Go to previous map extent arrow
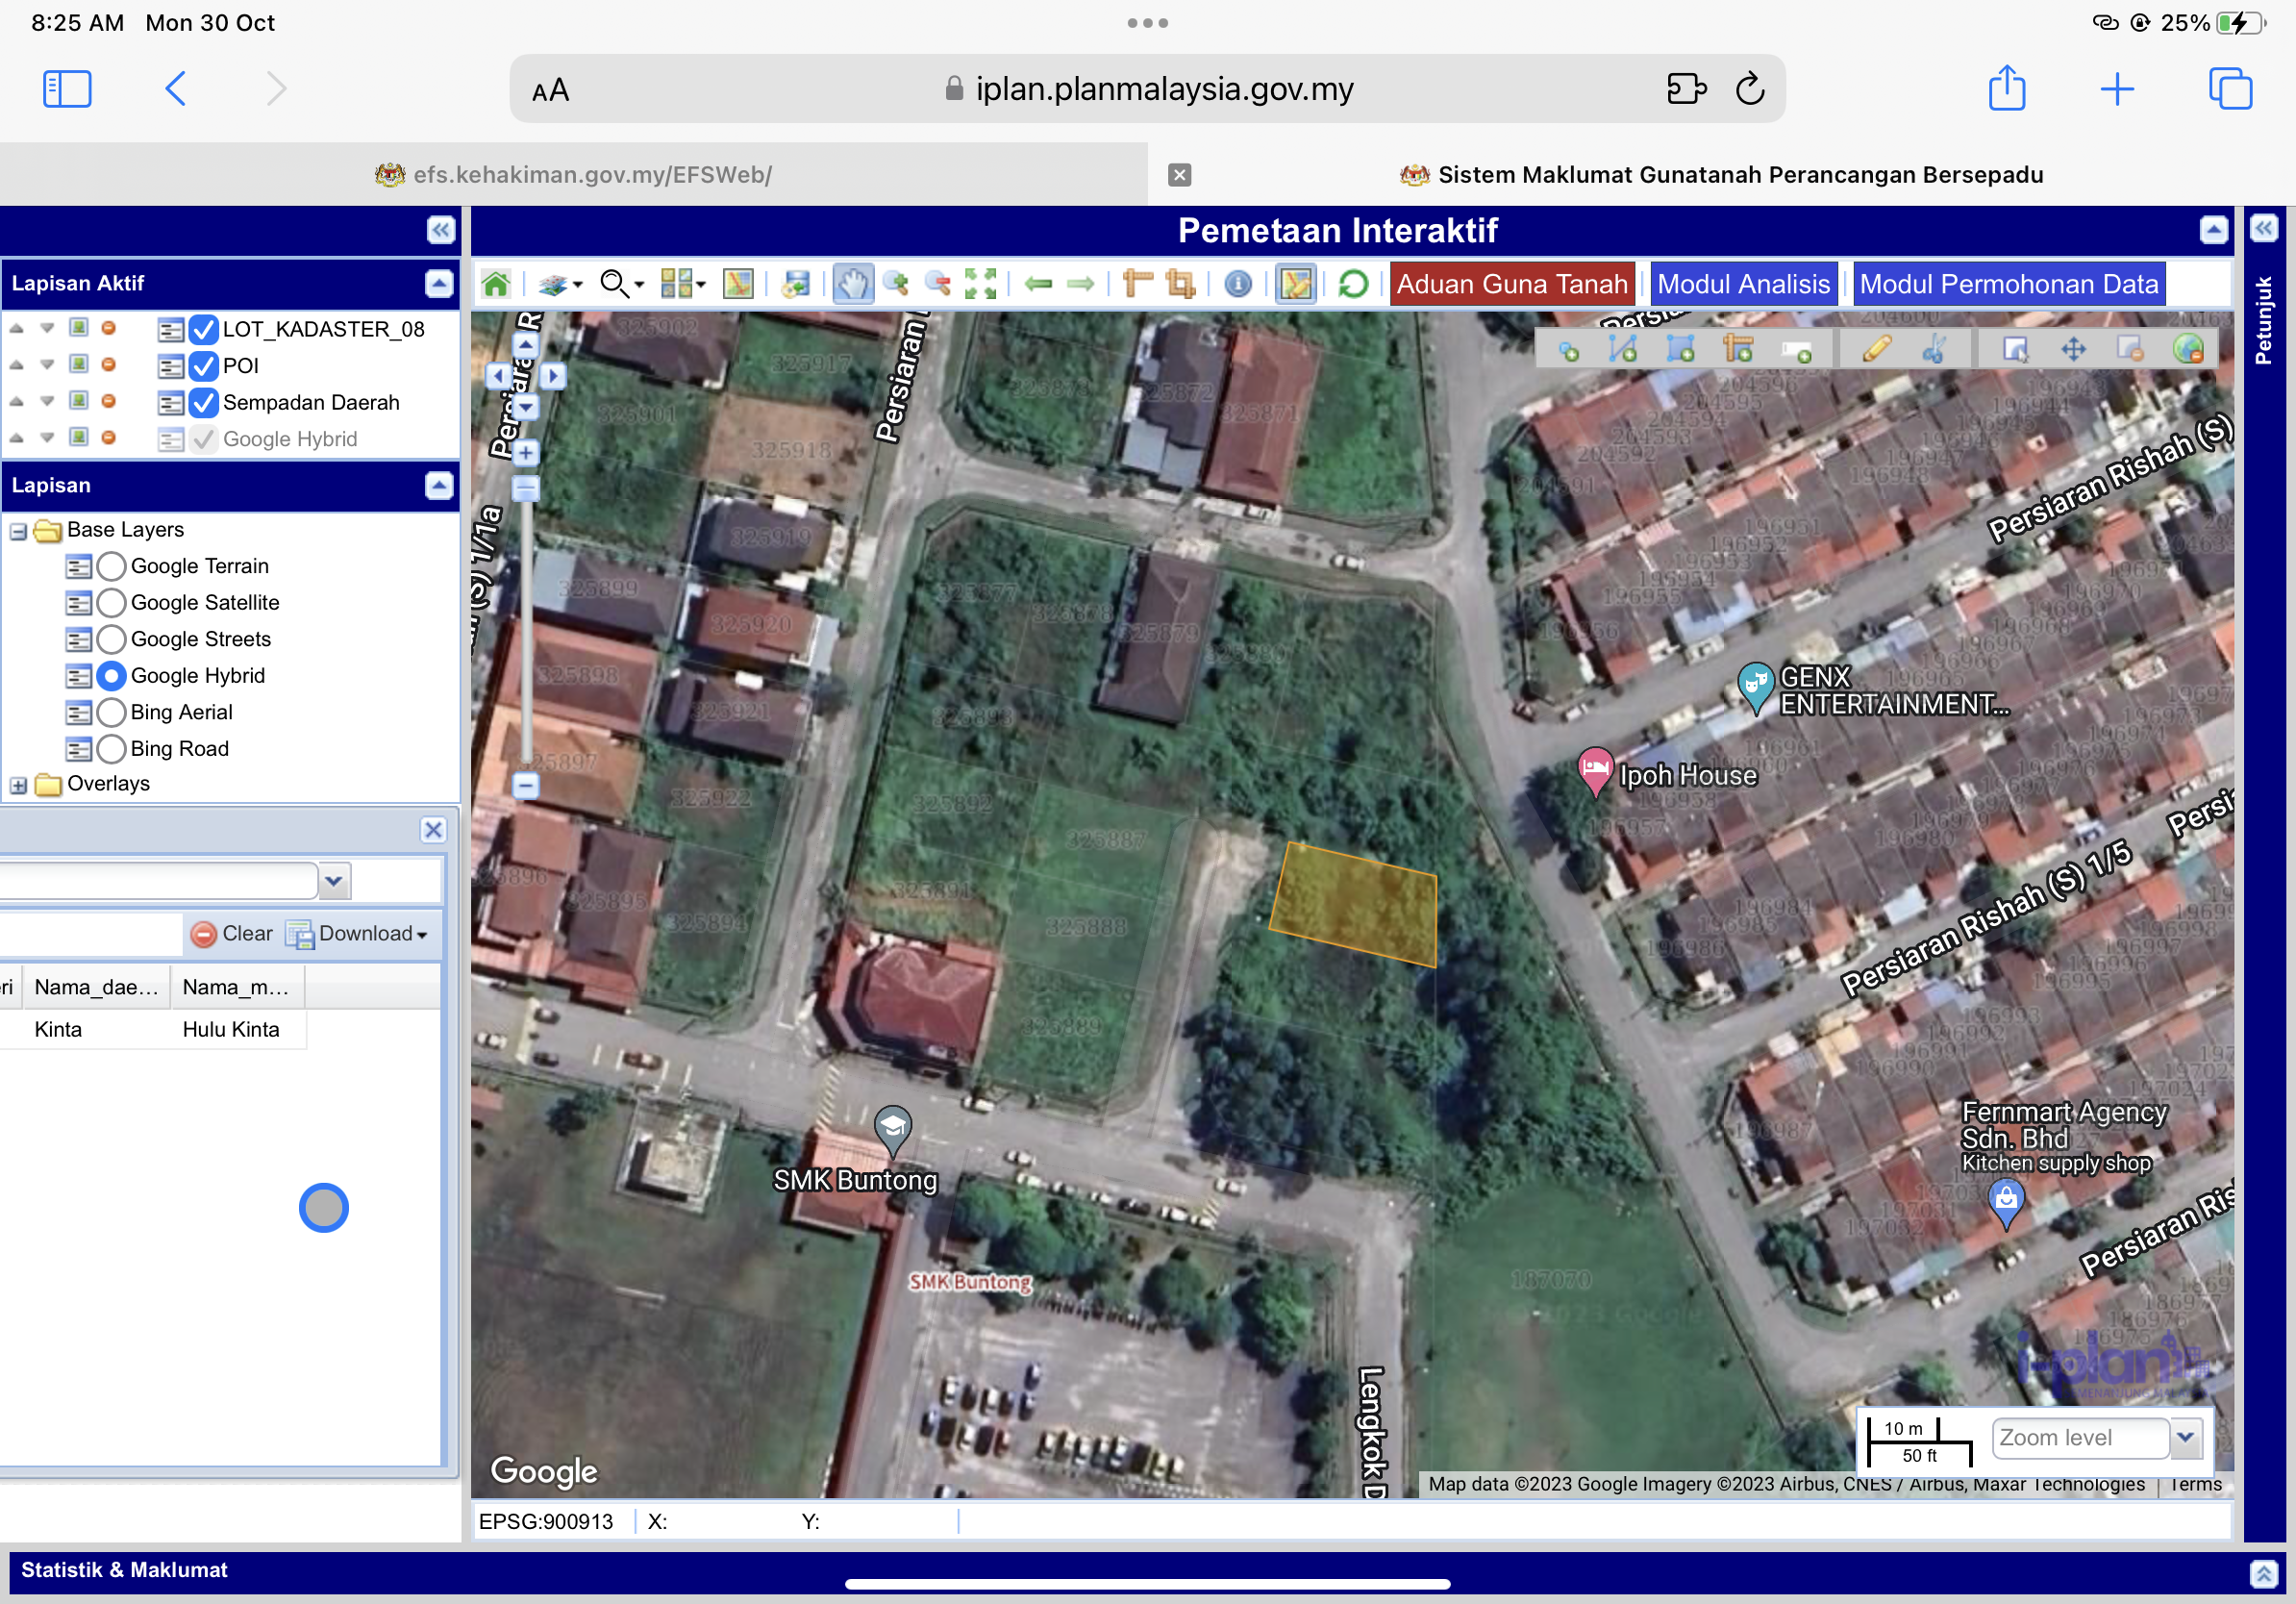 click(x=1039, y=284)
